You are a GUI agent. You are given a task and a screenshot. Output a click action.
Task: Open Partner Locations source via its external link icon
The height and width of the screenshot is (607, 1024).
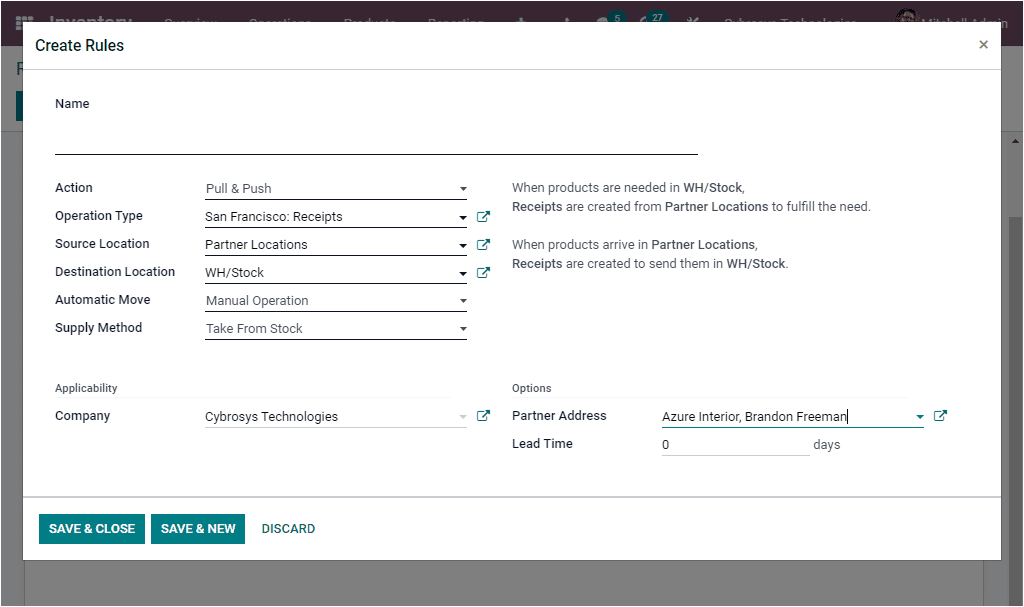tap(483, 244)
